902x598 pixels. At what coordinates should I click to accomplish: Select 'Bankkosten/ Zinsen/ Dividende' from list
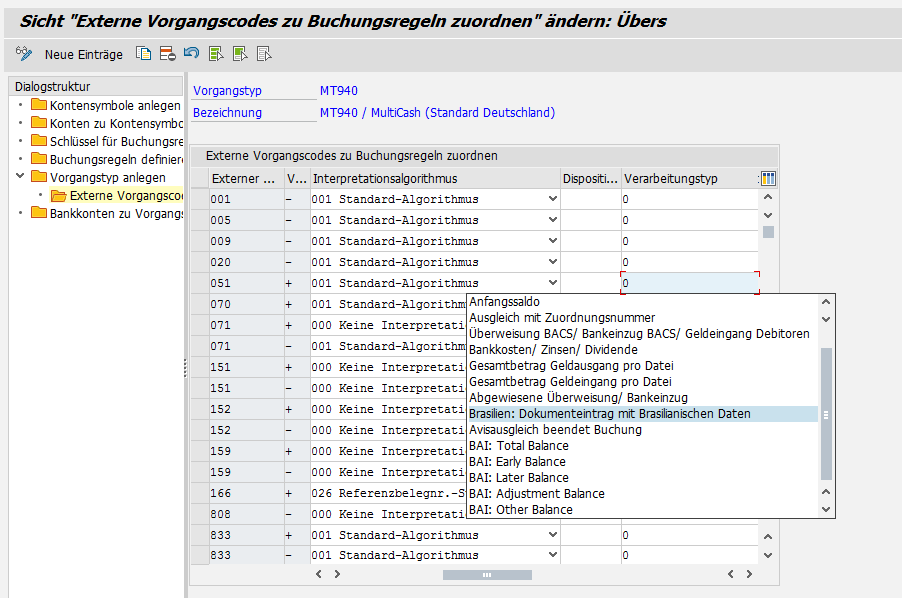553,350
